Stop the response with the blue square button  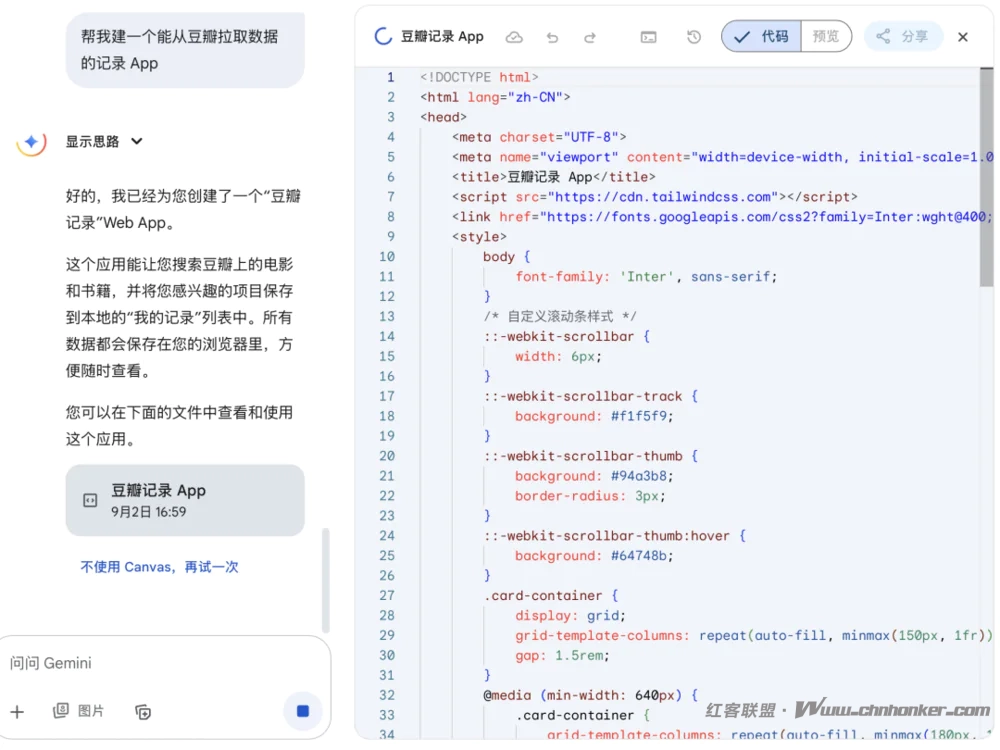click(x=303, y=711)
